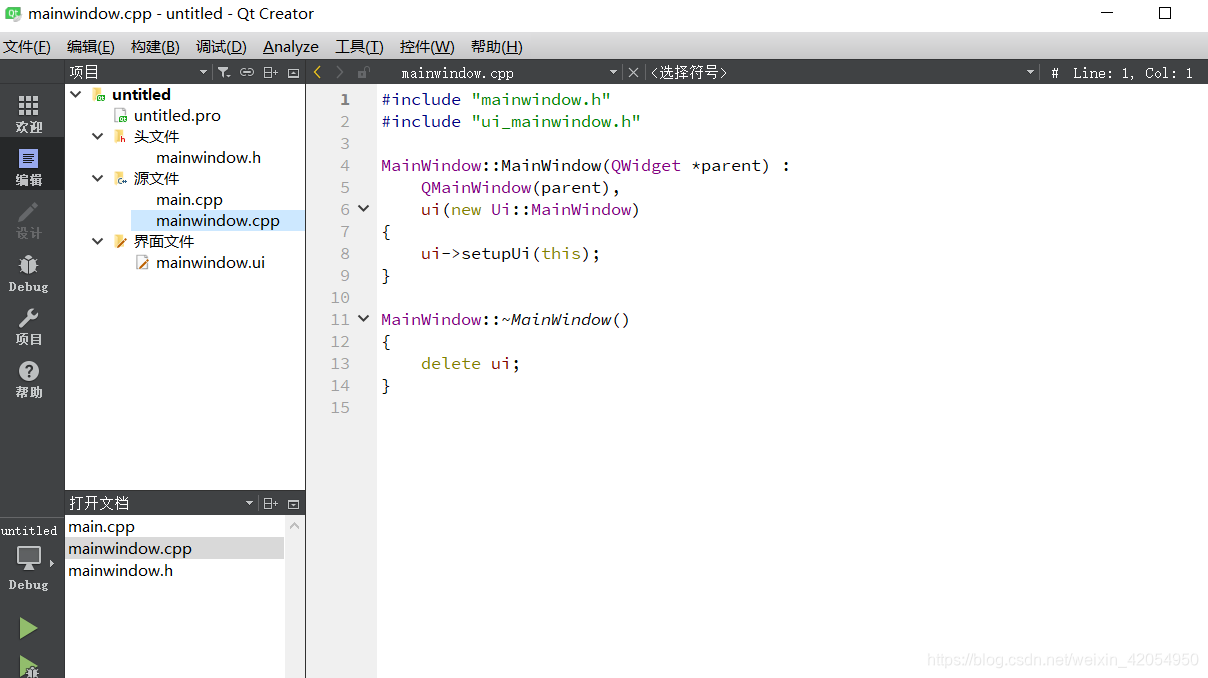Open 项目 (Projects) mode in the sidebar
The height and width of the screenshot is (678, 1208).
pyautogui.click(x=29, y=325)
